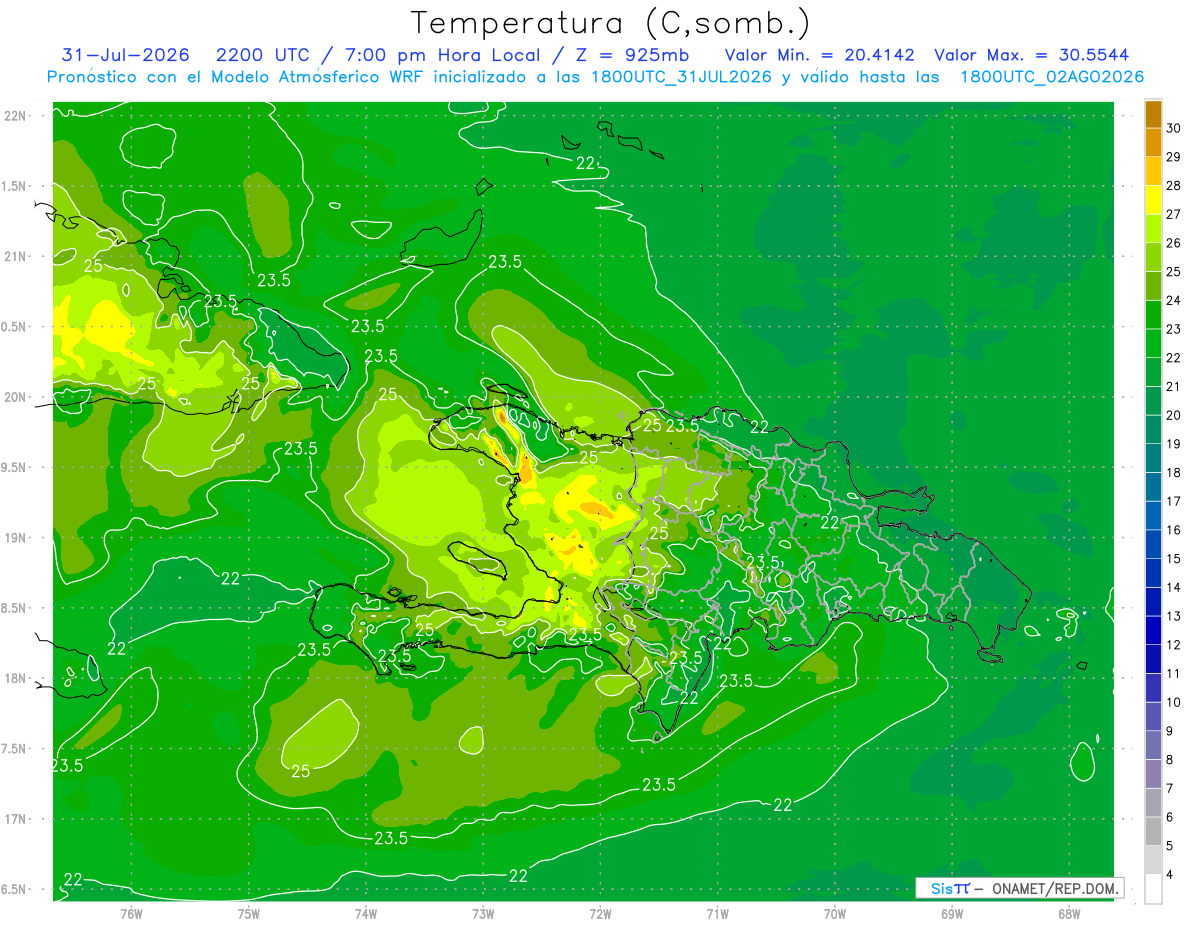The height and width of the screenshot is (927, 1200).
Task: Click the teal 19 degree legend swatch
Action: 1153,430
